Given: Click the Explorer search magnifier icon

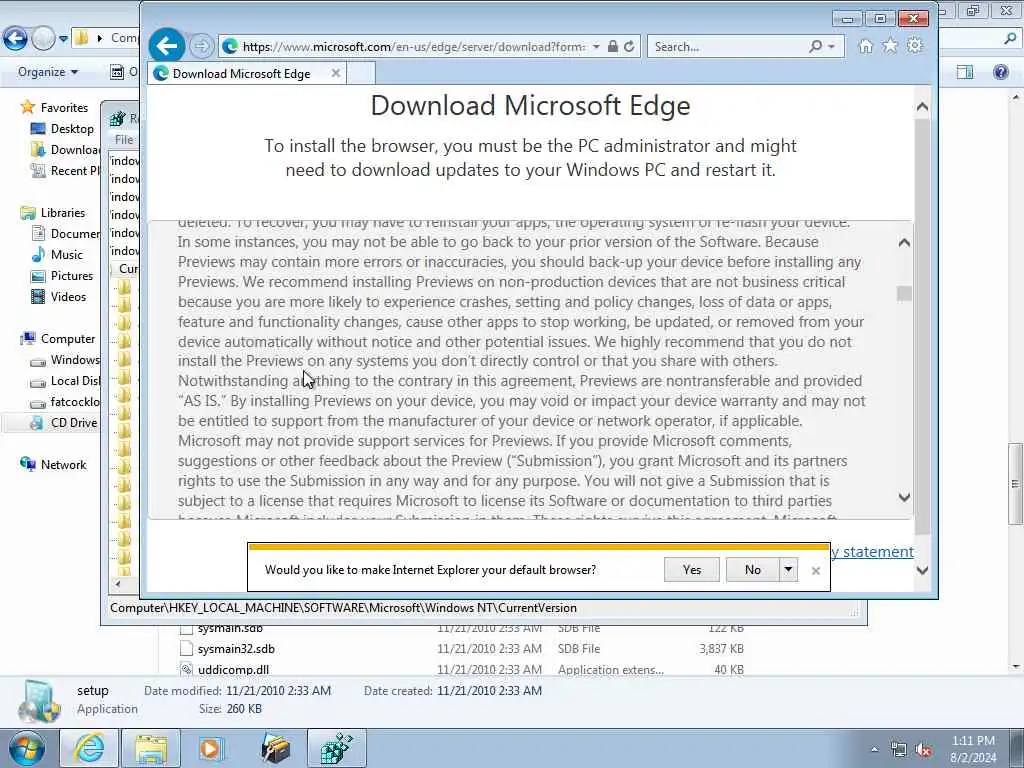Looking at the screenshot, I should click(x=1011, y=39).
